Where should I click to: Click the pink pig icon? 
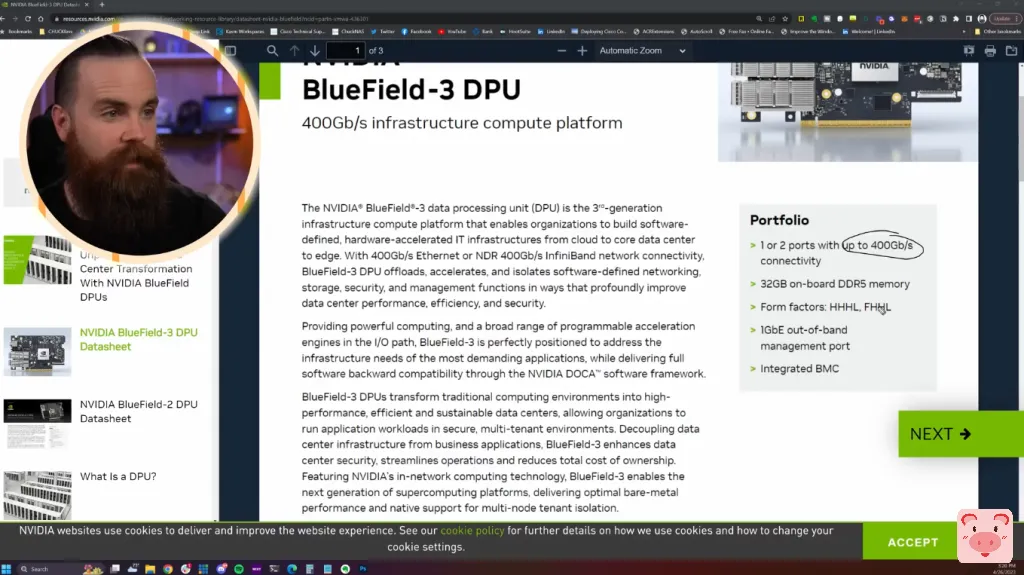985,536
